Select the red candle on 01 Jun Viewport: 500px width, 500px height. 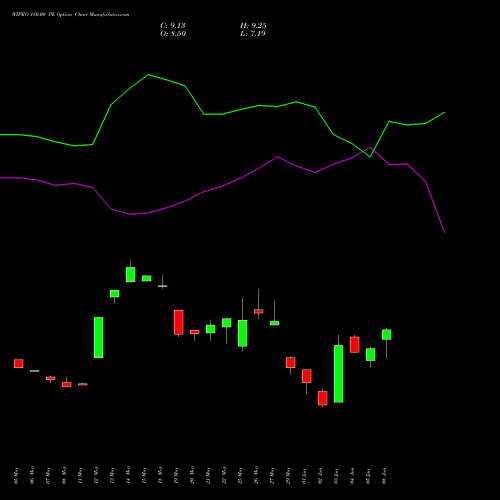point(307,376)
